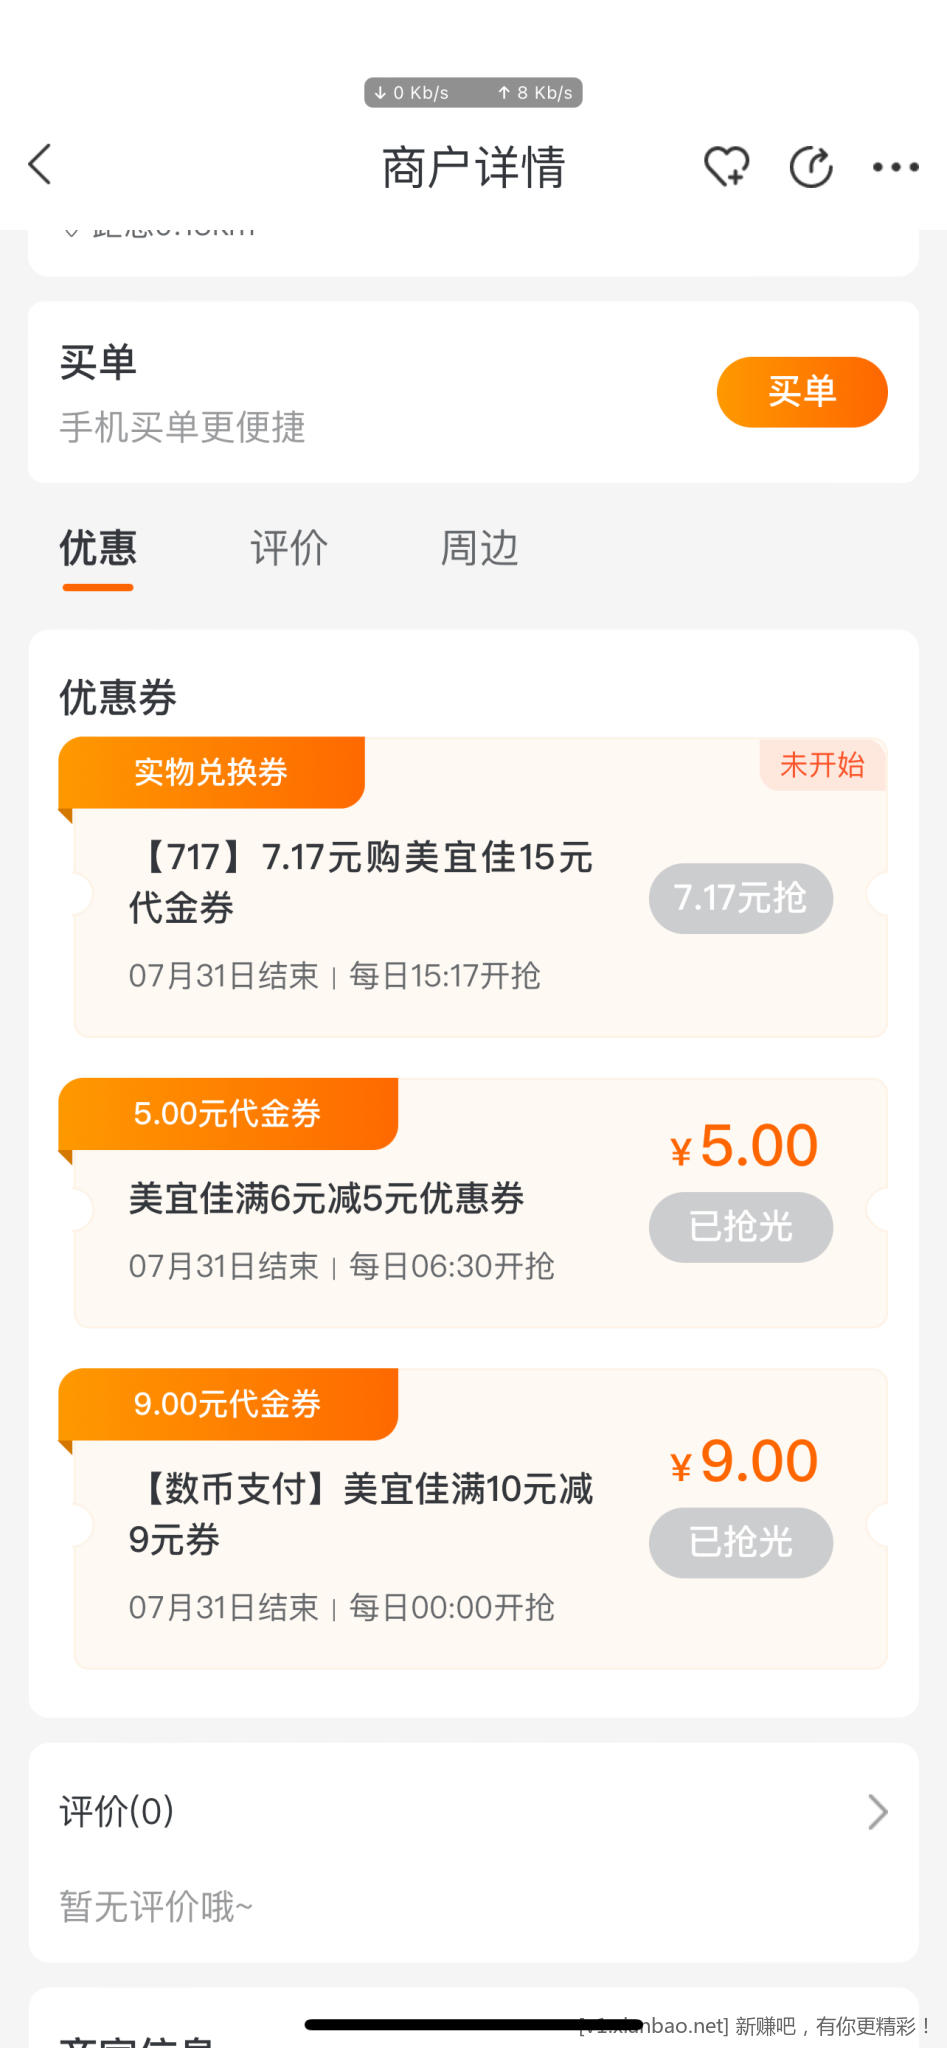Tap the bottom home indicator bar

(473, 2024)
